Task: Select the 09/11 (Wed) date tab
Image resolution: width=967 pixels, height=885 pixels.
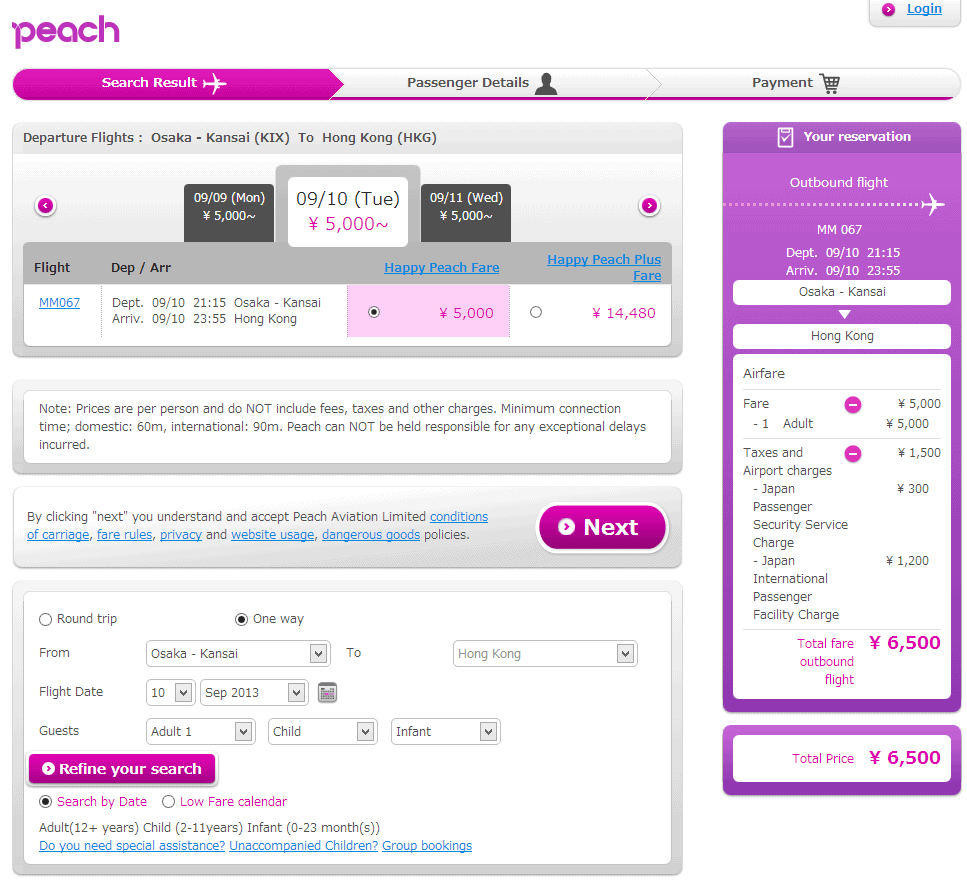Action: pyautogui.click(x=466, y=207)
